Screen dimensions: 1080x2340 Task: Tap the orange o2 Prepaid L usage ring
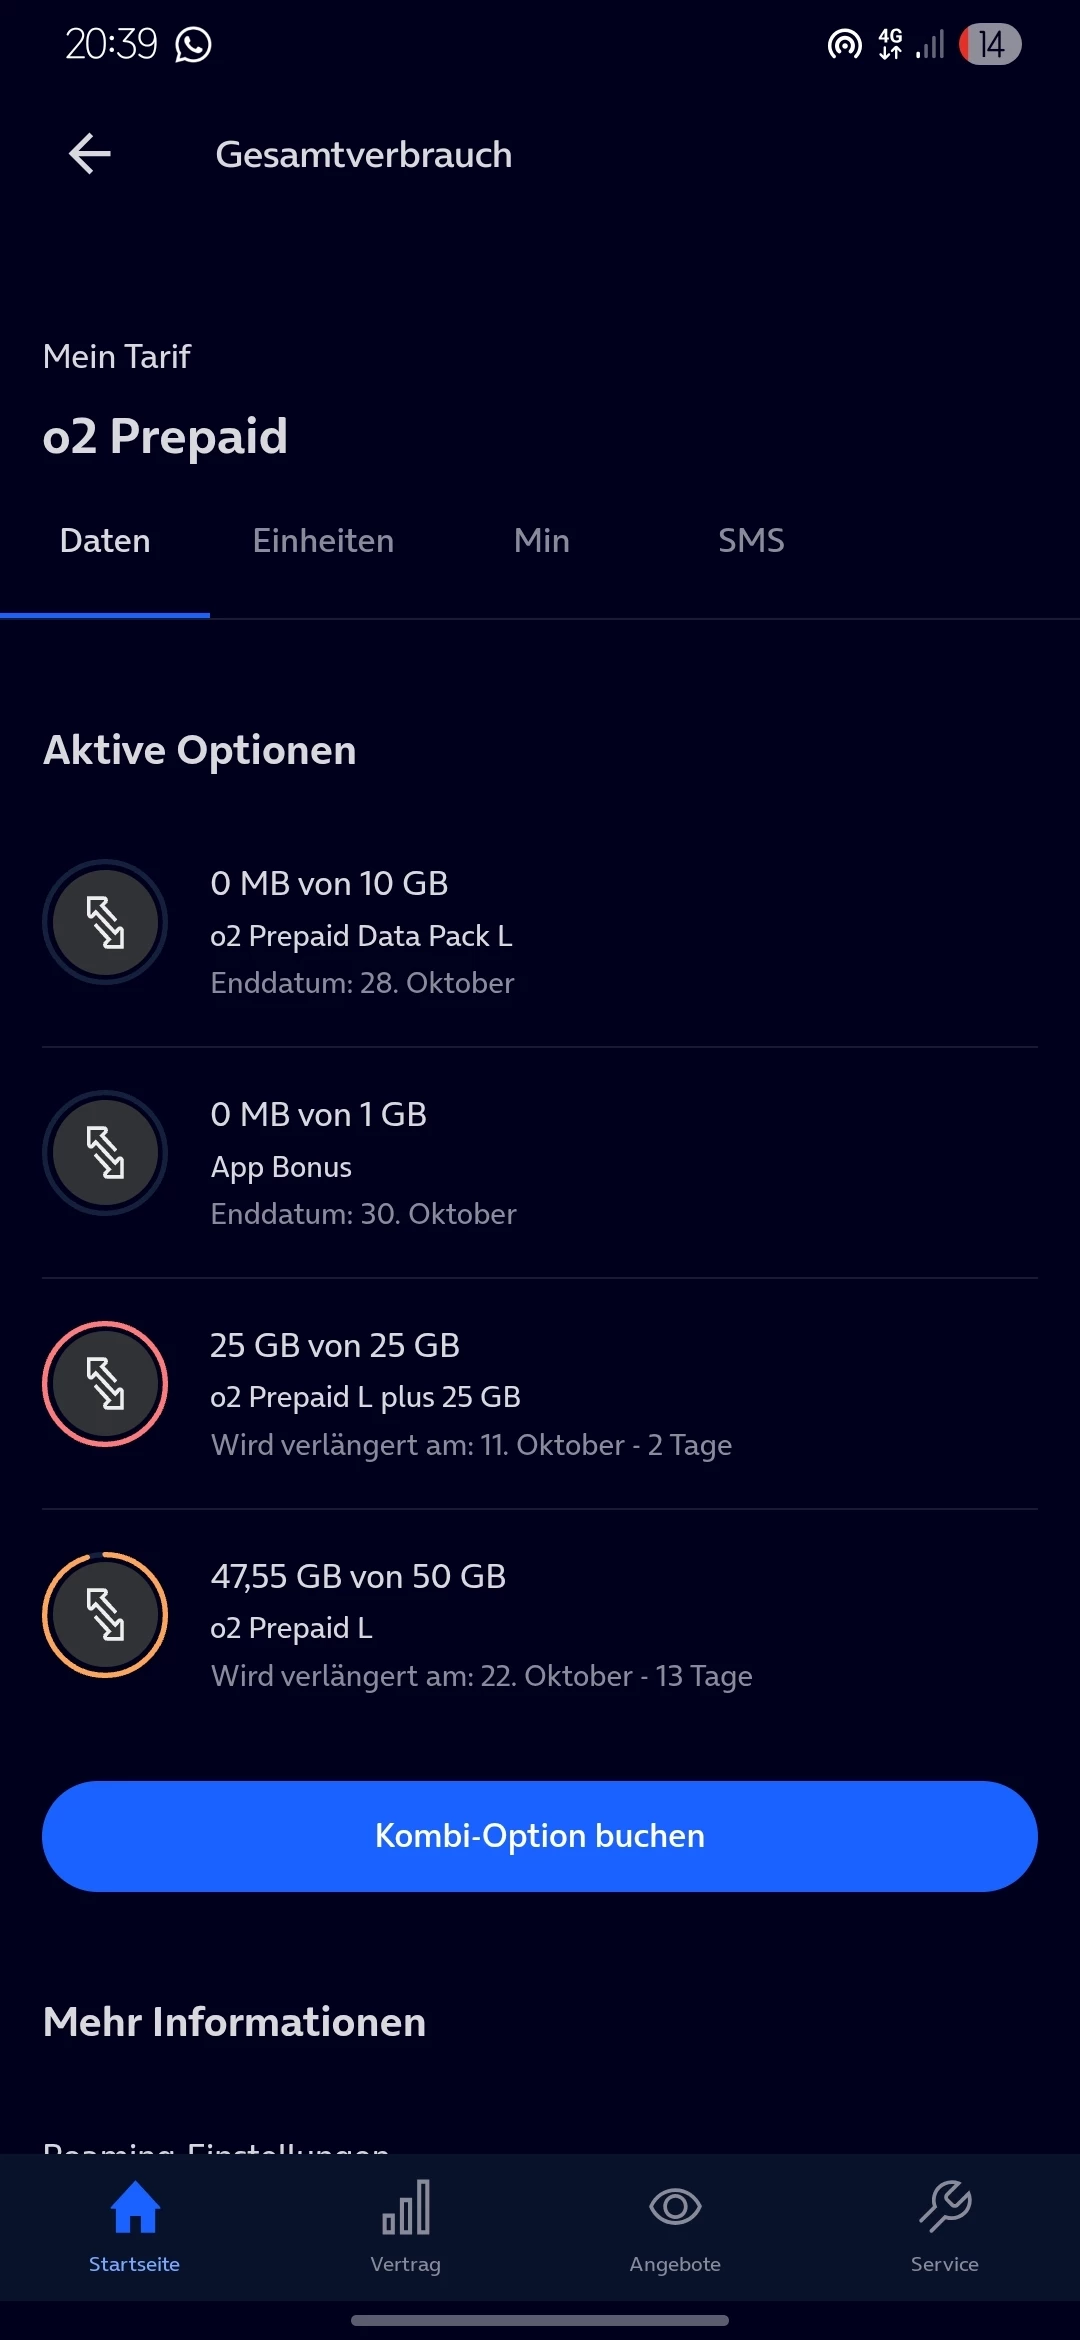105,1615
